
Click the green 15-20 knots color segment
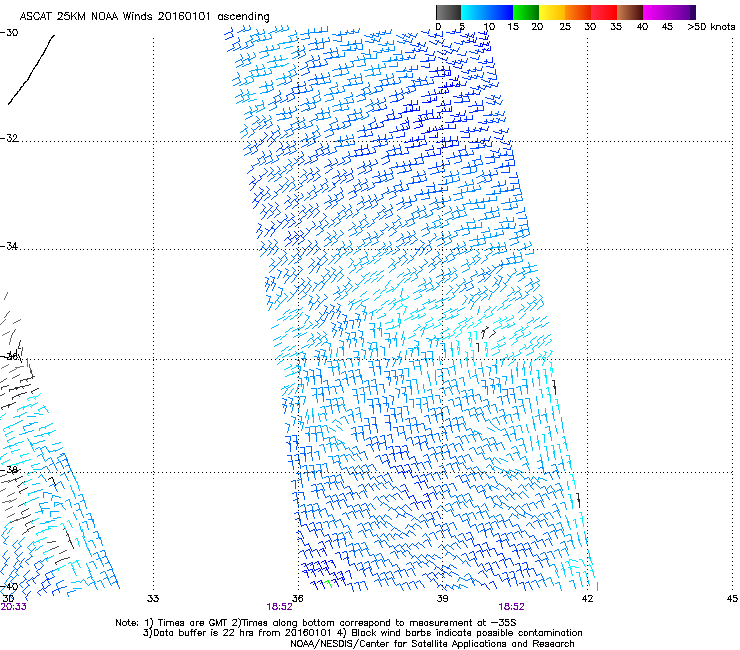pyautogui.click(x=526, y=12)
